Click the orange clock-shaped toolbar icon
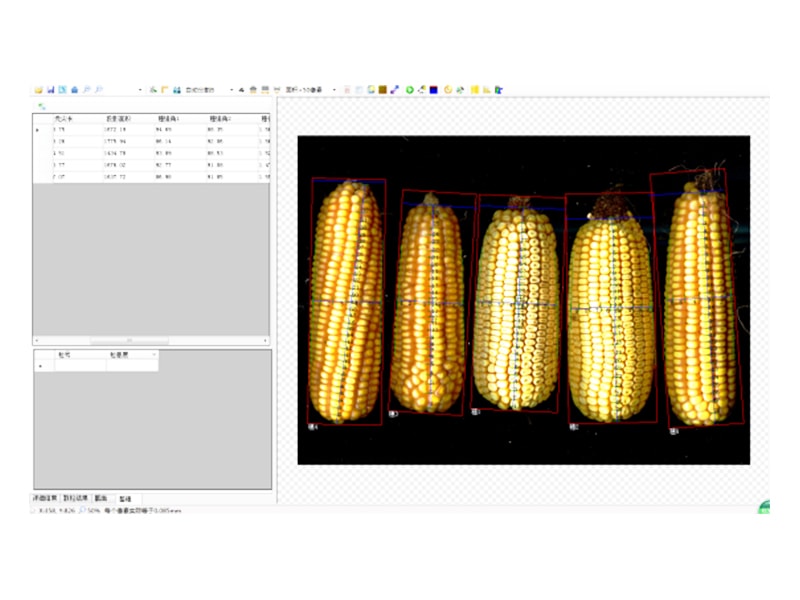This screenshot has width=800, height=600. (x=448, y=90)
